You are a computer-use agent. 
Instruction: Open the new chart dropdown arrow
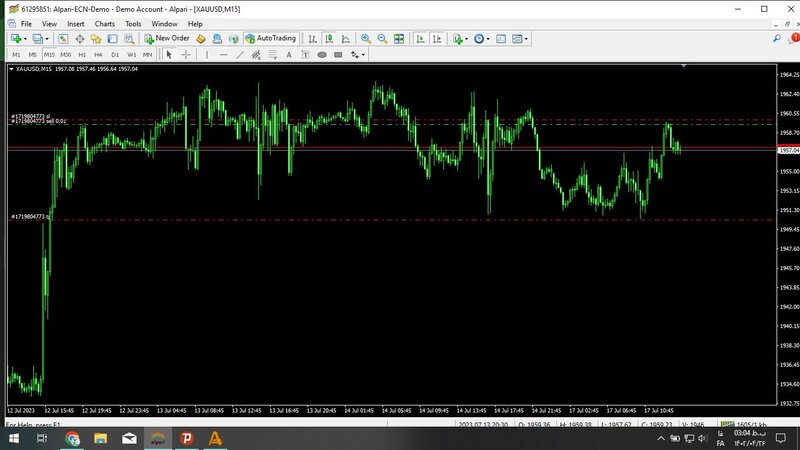tap(25, 38)
